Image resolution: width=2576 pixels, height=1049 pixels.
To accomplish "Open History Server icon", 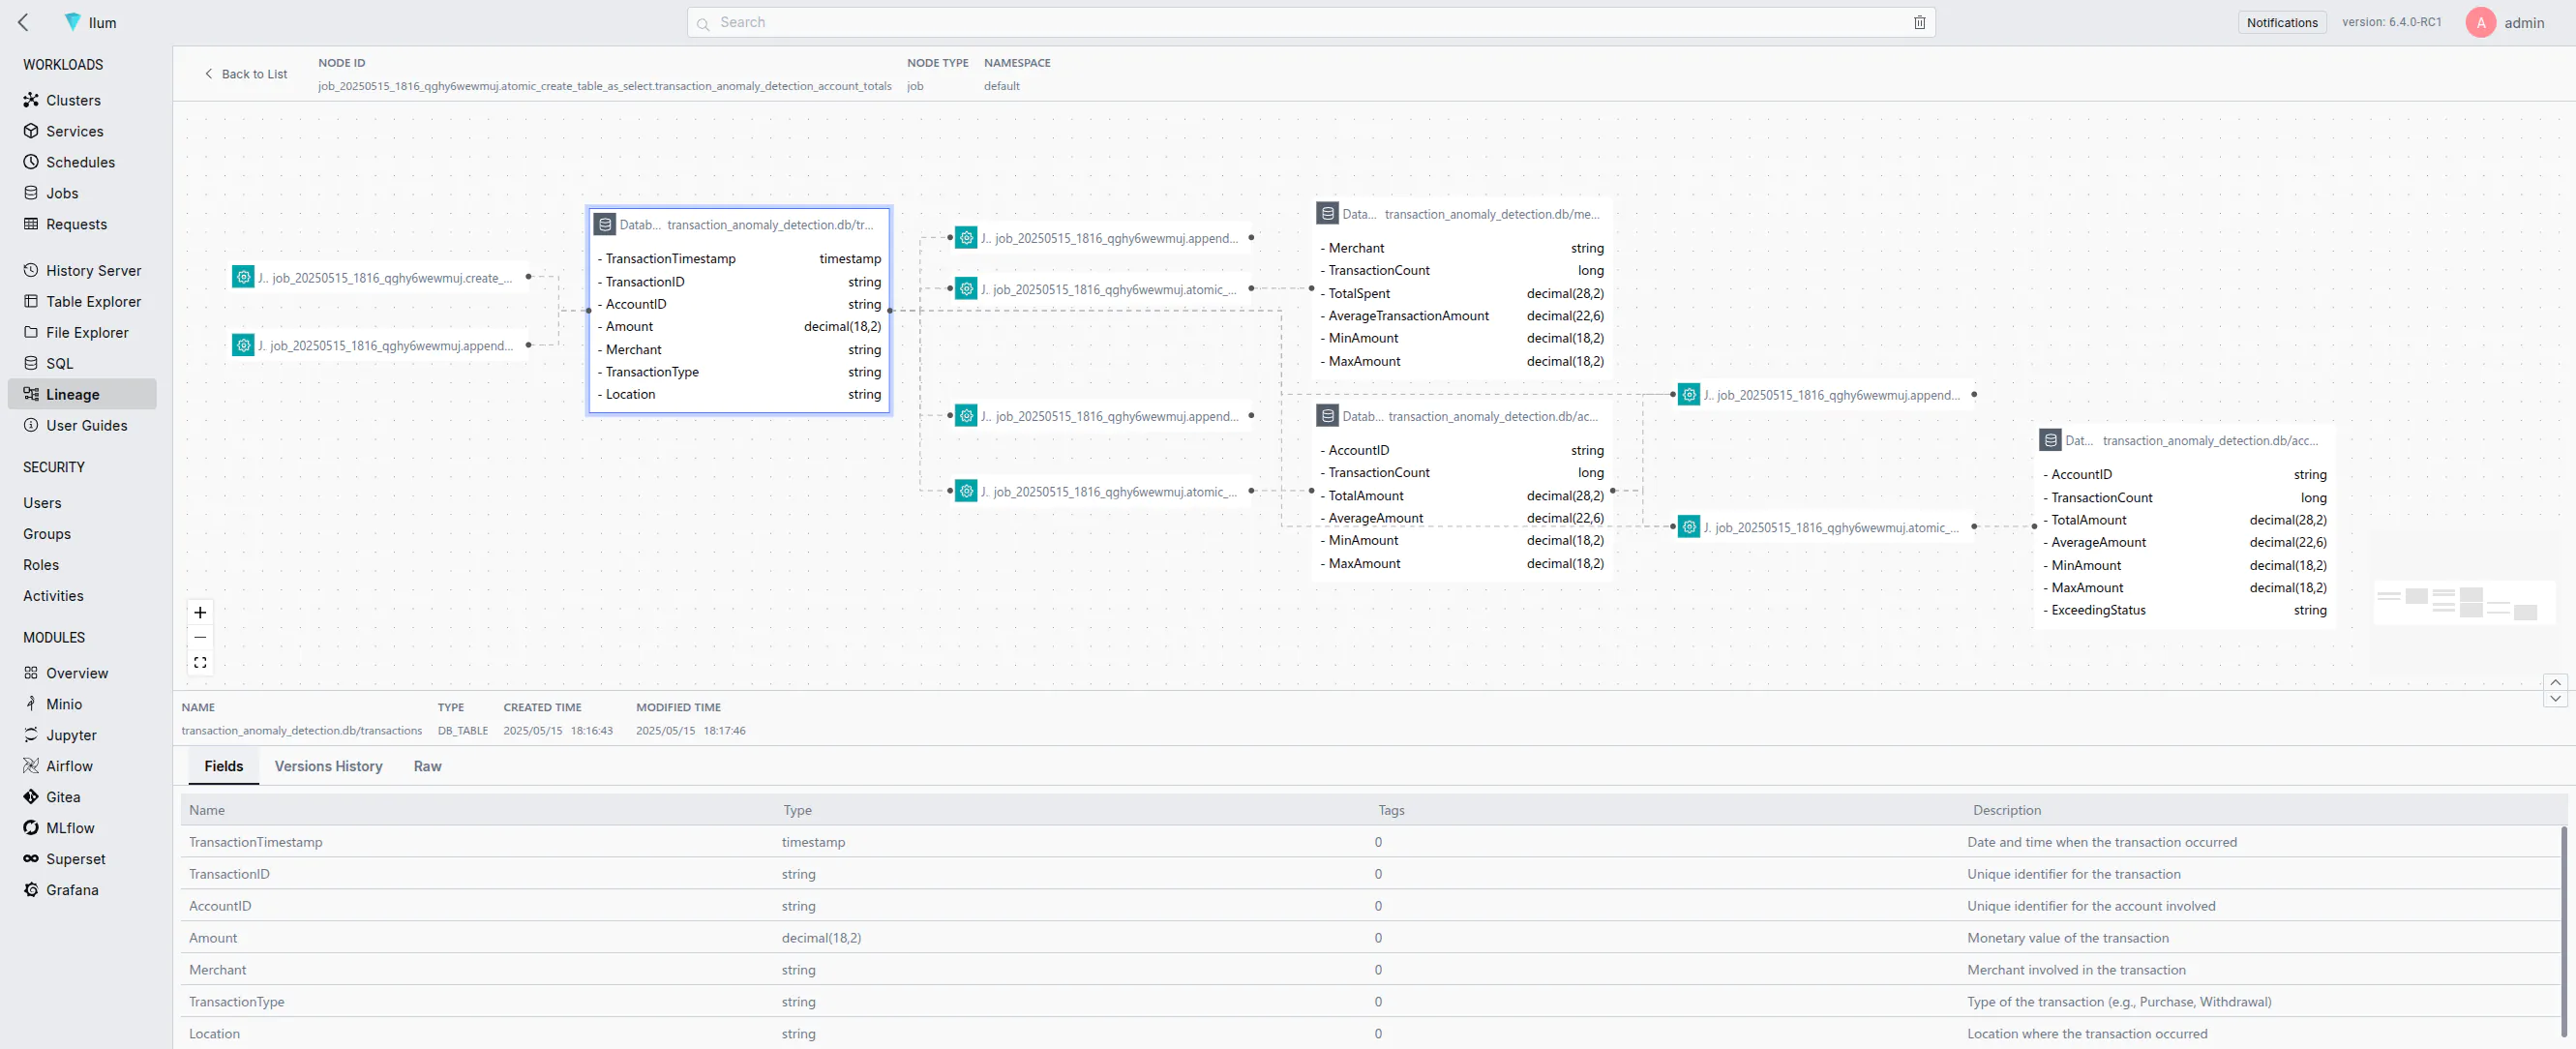I will click(x=31, y=270).
